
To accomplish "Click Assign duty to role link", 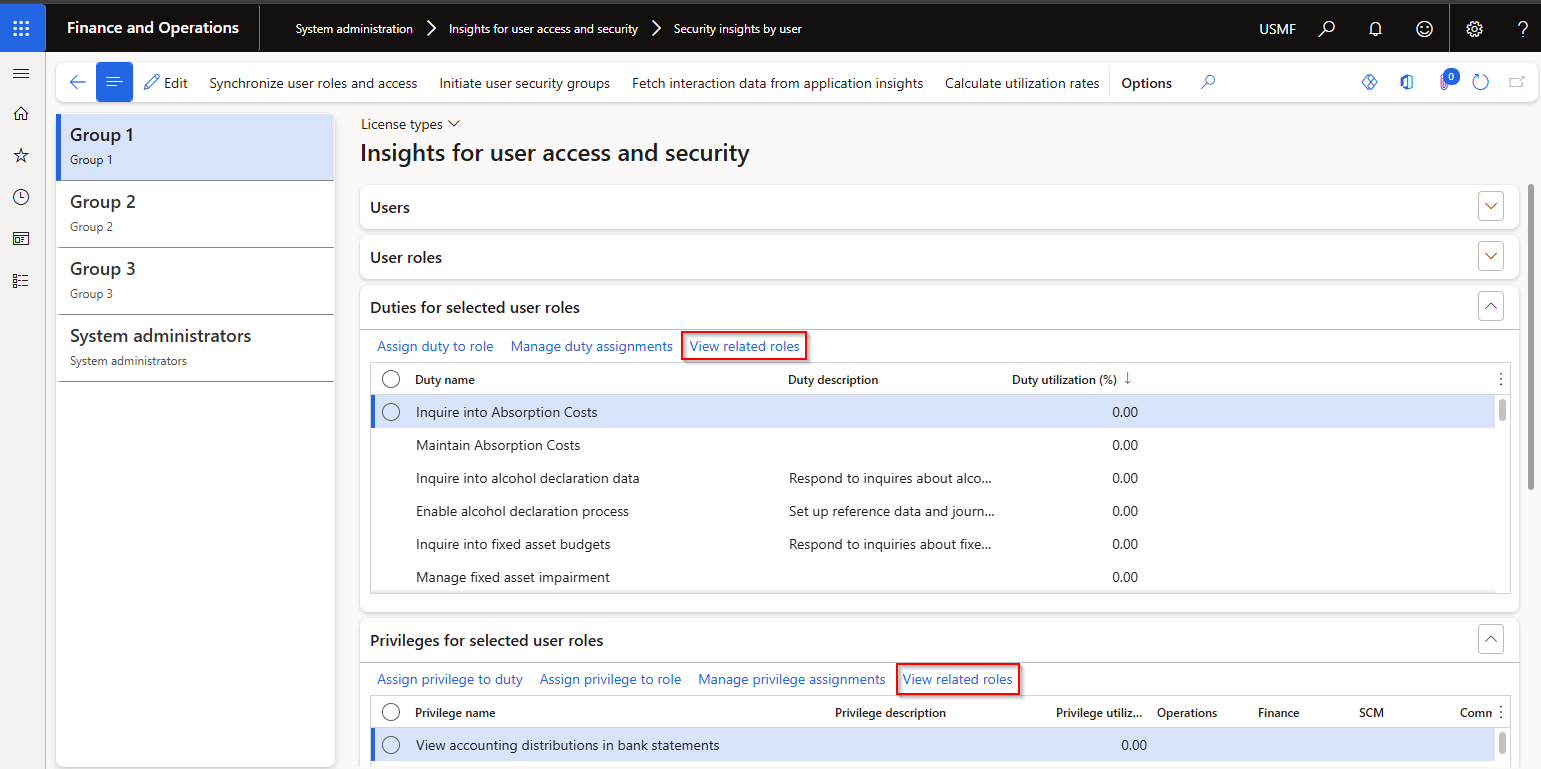I will [x=435, y=346].
